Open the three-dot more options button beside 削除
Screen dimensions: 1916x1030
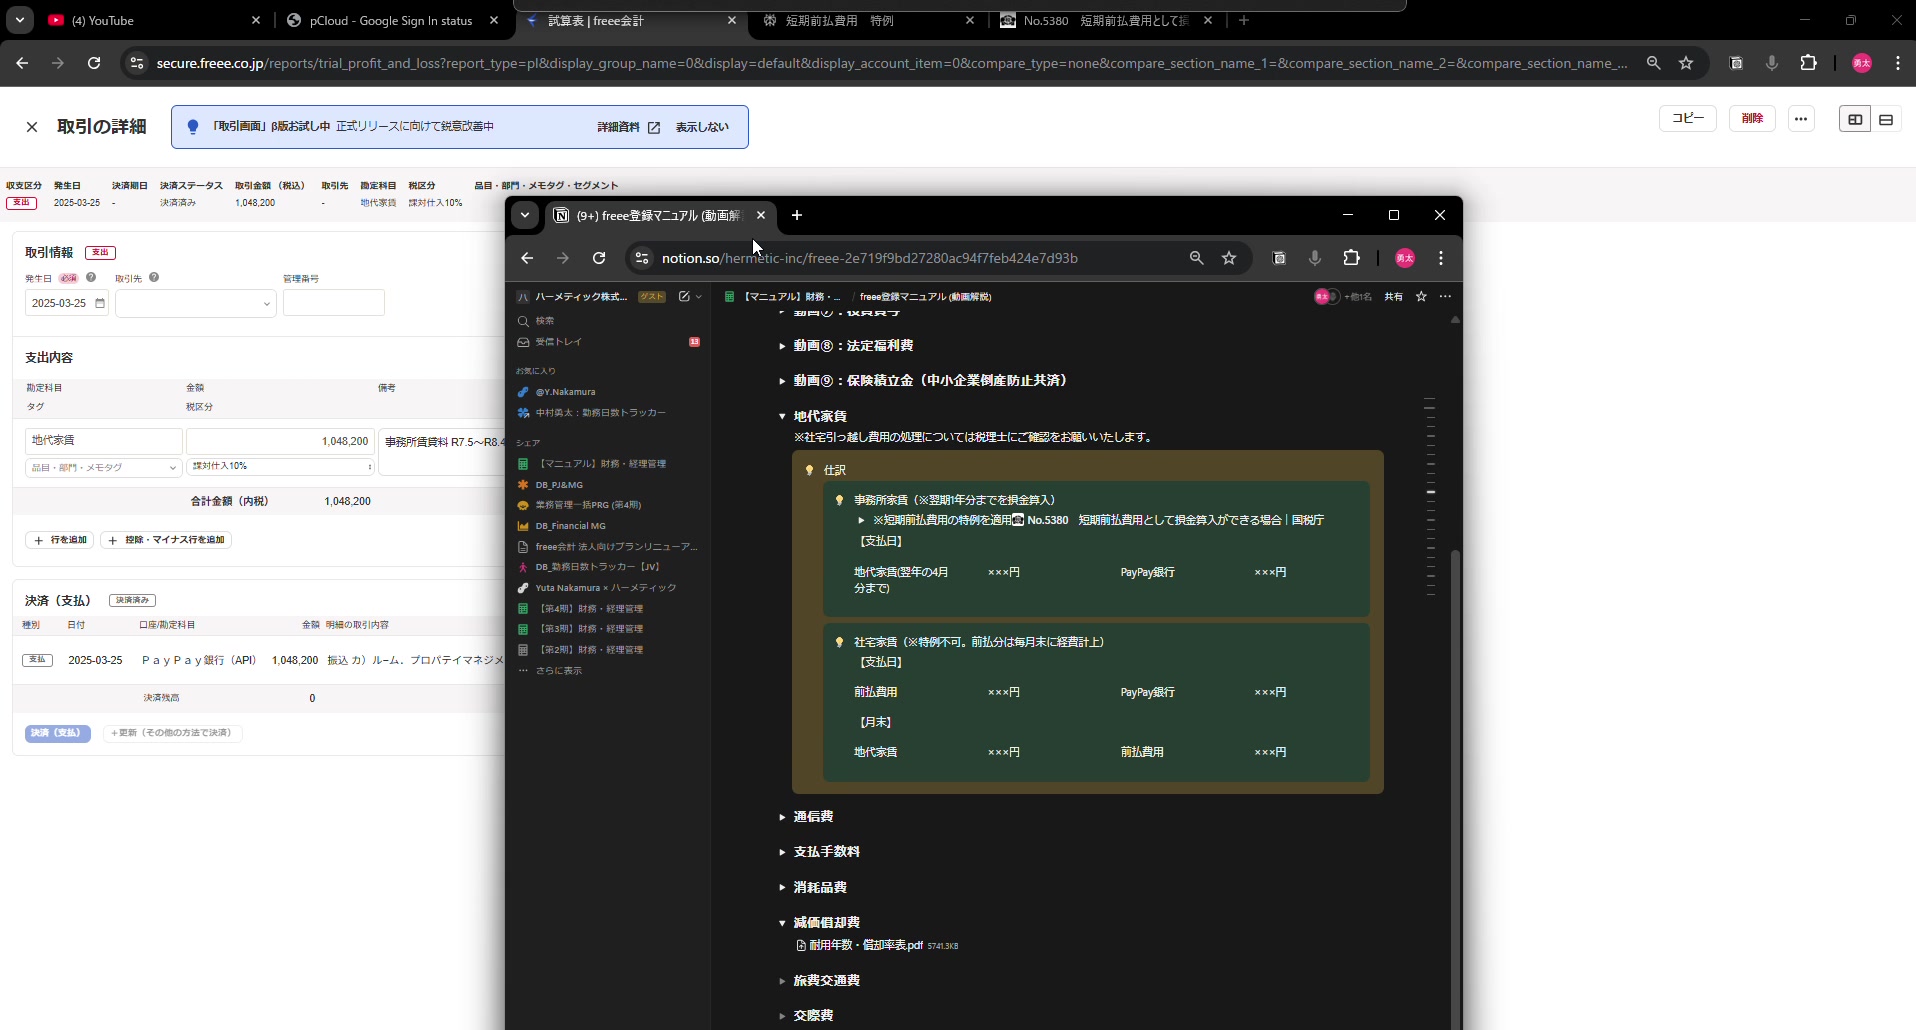pyautogui.click(x=1801, y=119)
